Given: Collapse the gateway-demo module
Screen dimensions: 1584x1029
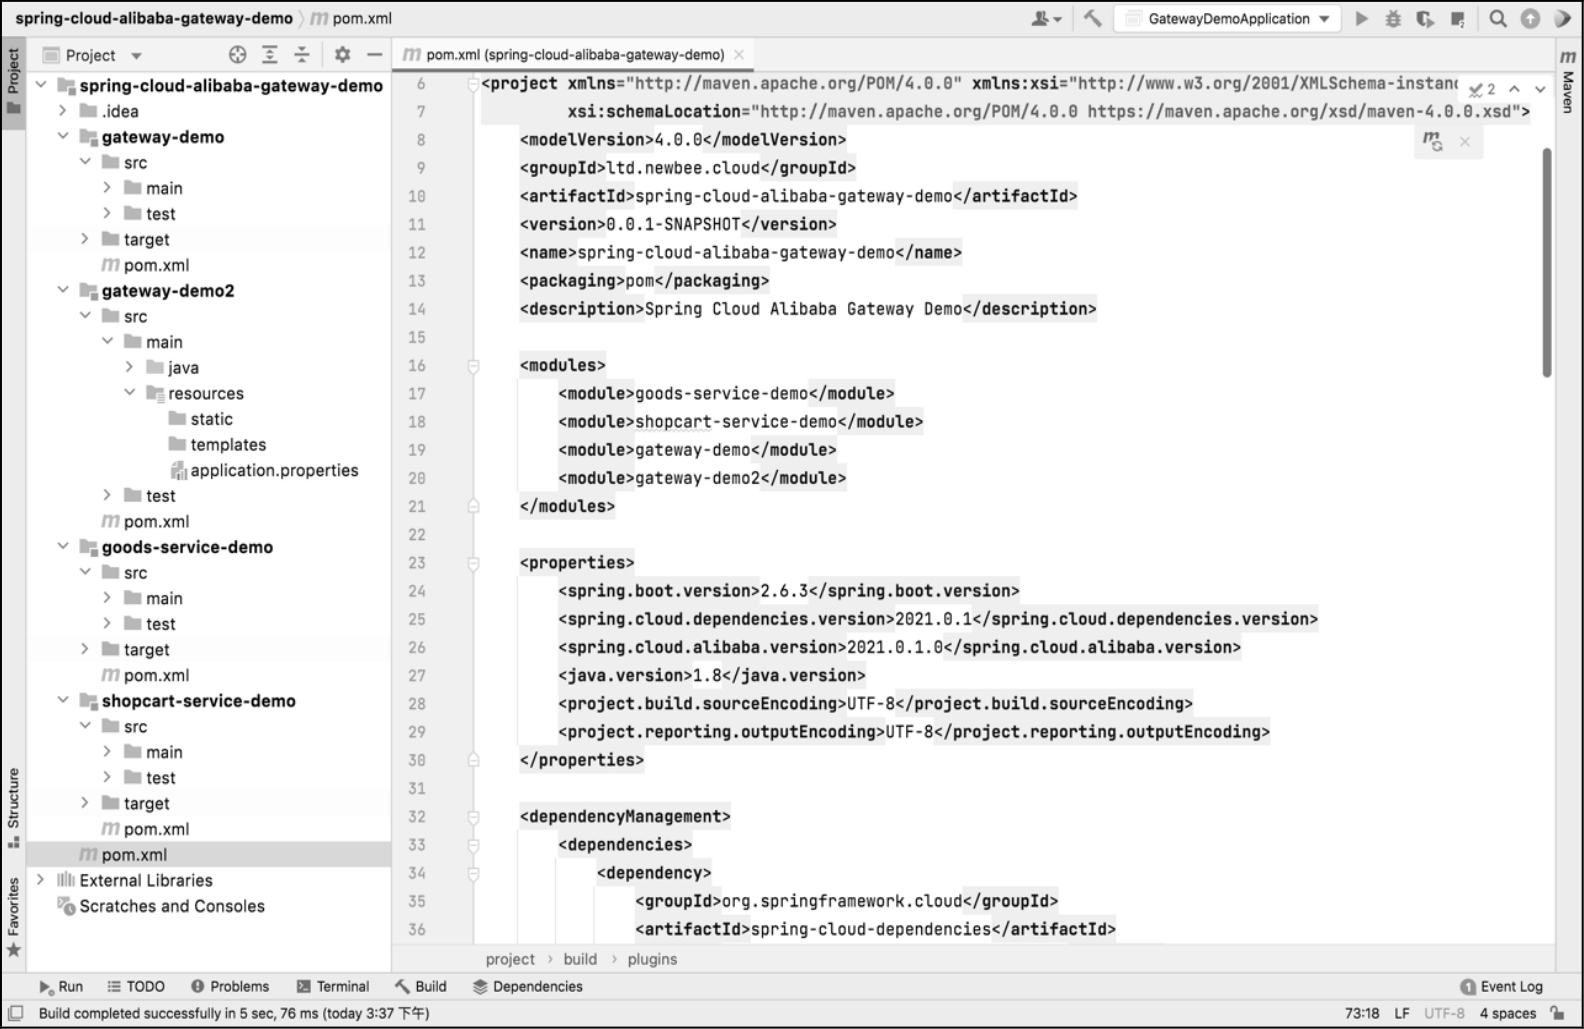Looking at the screenshot, I should pyautogui.click(x=63, y=136).
